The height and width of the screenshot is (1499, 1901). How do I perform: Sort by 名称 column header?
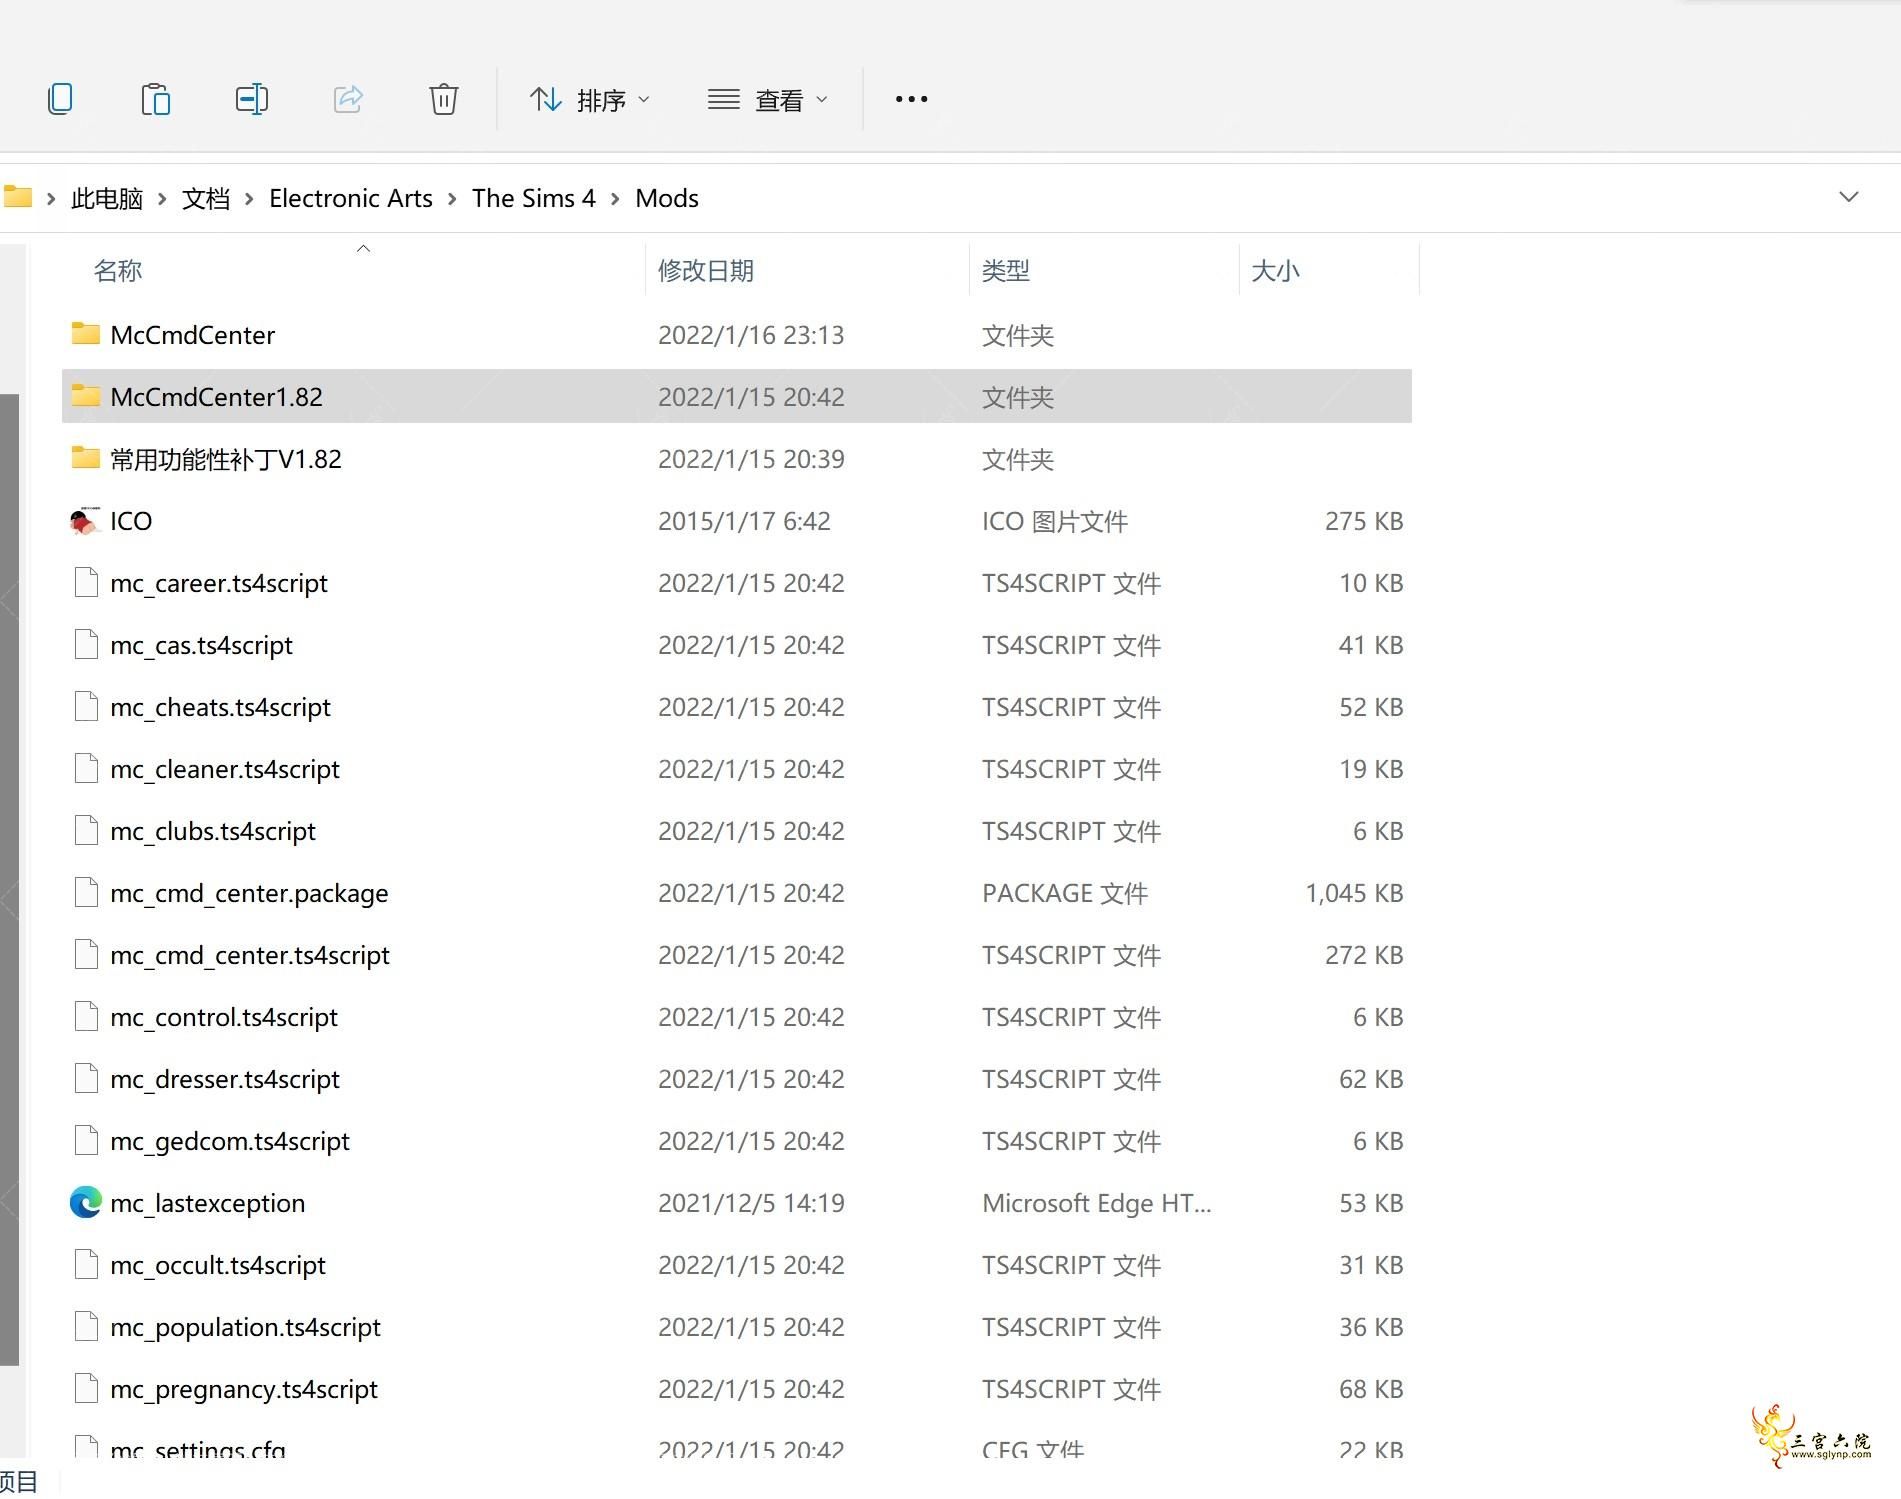click(x=118, y=271)
